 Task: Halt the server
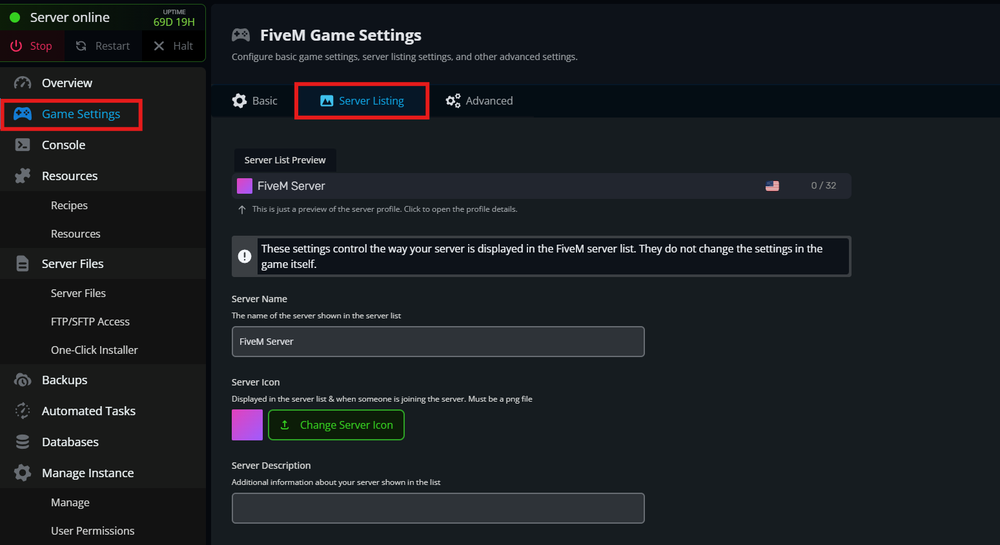[173, 46]
